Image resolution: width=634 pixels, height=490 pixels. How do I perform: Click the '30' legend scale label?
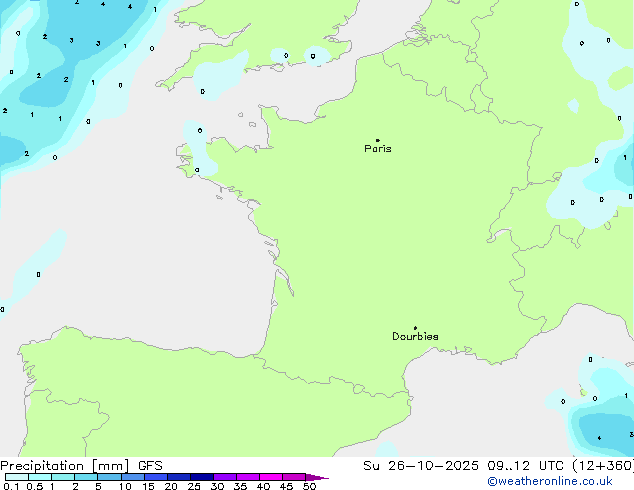[x=217, y=486]
